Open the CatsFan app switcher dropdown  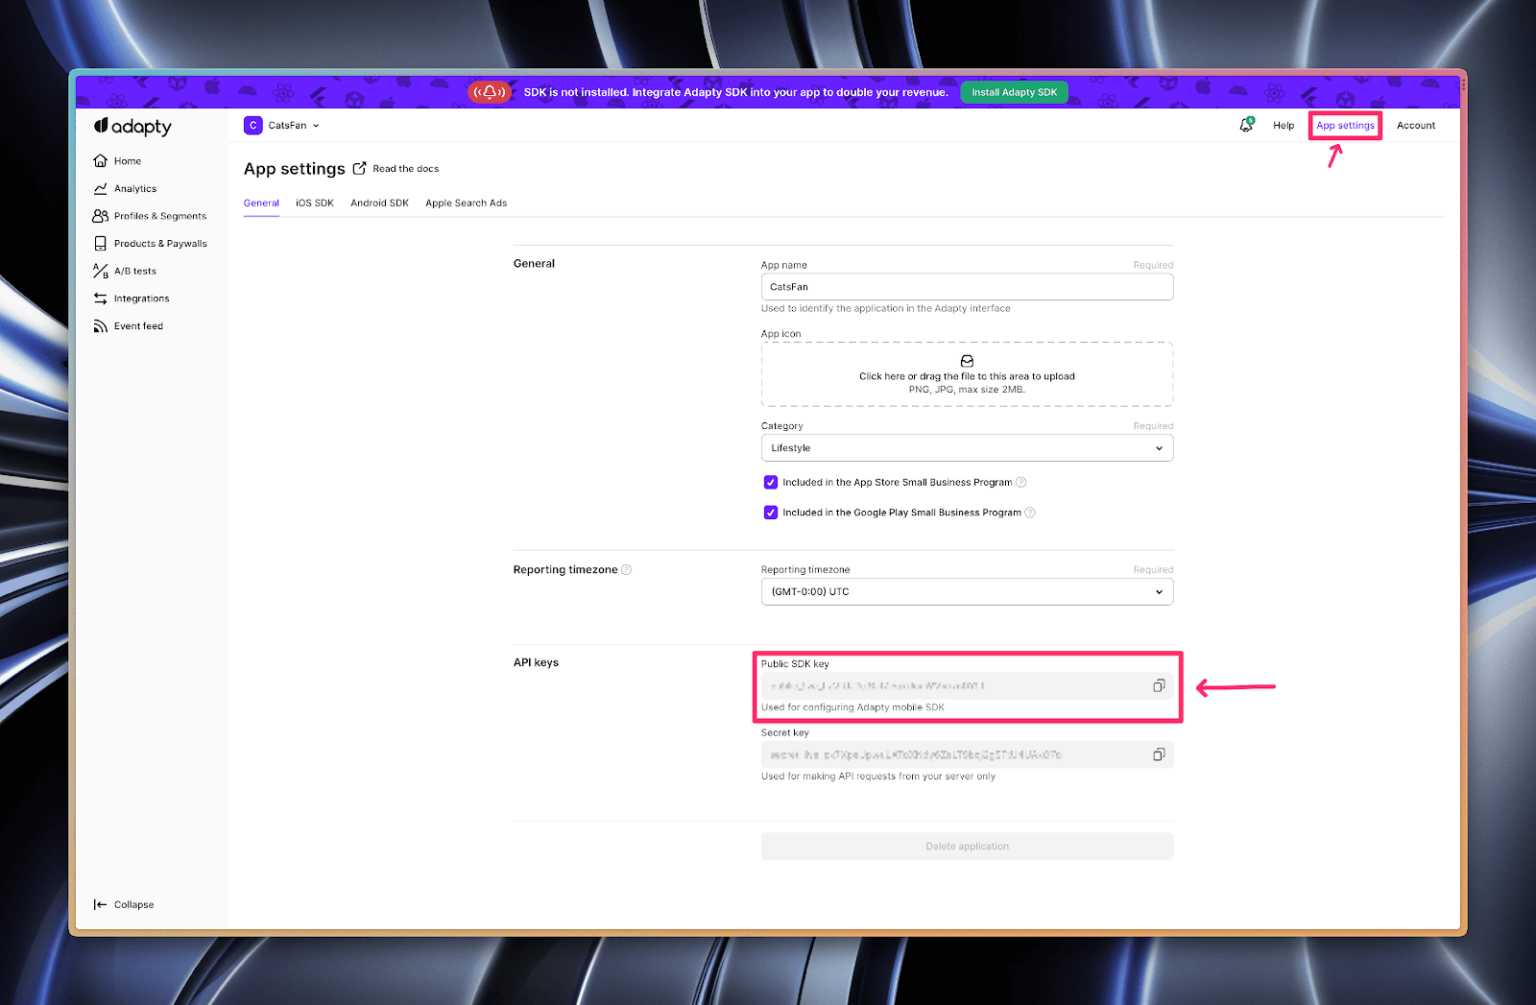282,126
